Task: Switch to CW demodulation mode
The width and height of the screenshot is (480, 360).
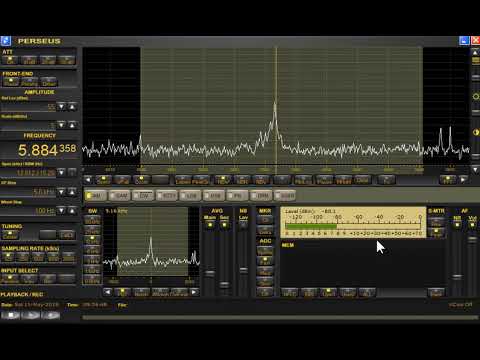Action: (143, 195)
